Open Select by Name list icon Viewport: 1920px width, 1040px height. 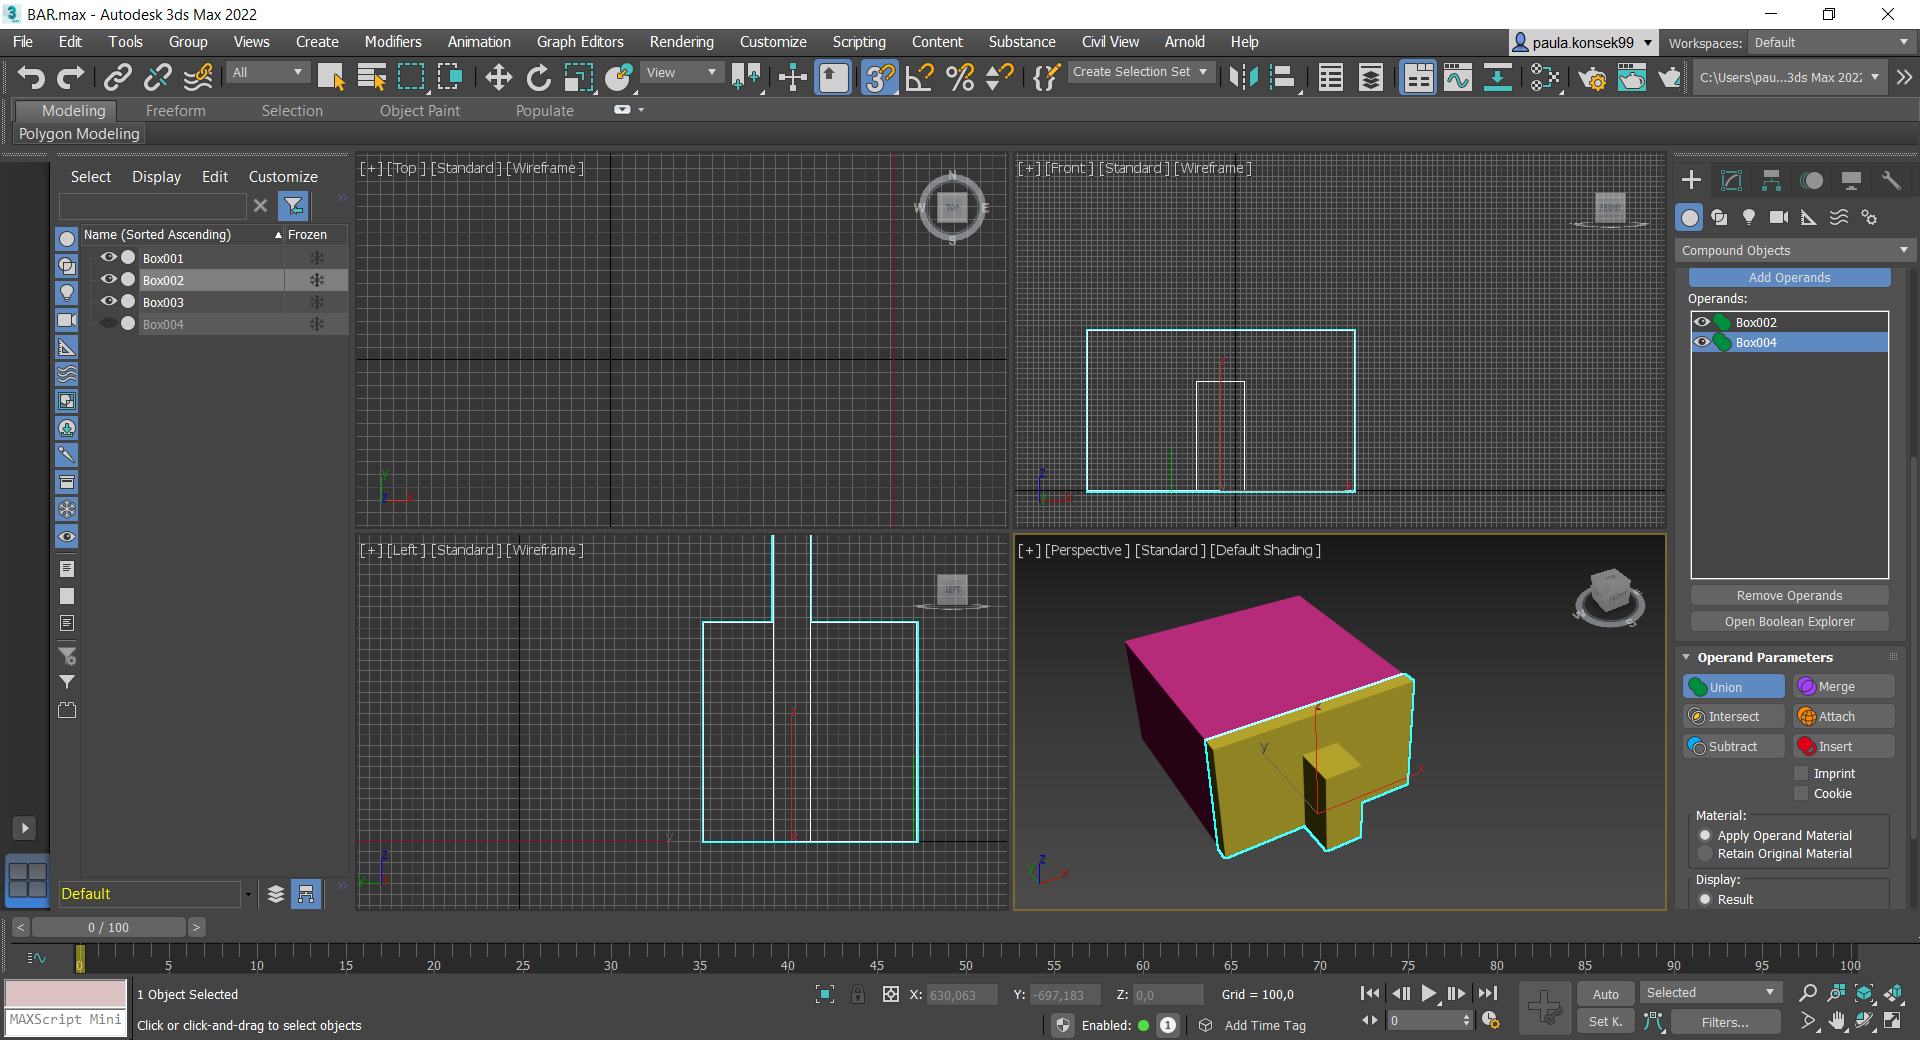[371, 77]
